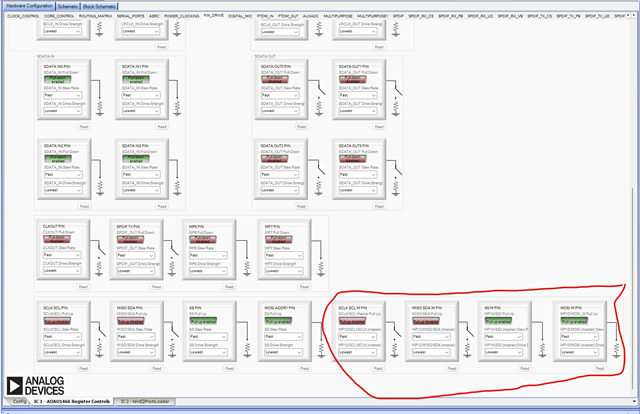Switch to Block Schematic tab
Viewport: 640px width, 414px height.
99,7
